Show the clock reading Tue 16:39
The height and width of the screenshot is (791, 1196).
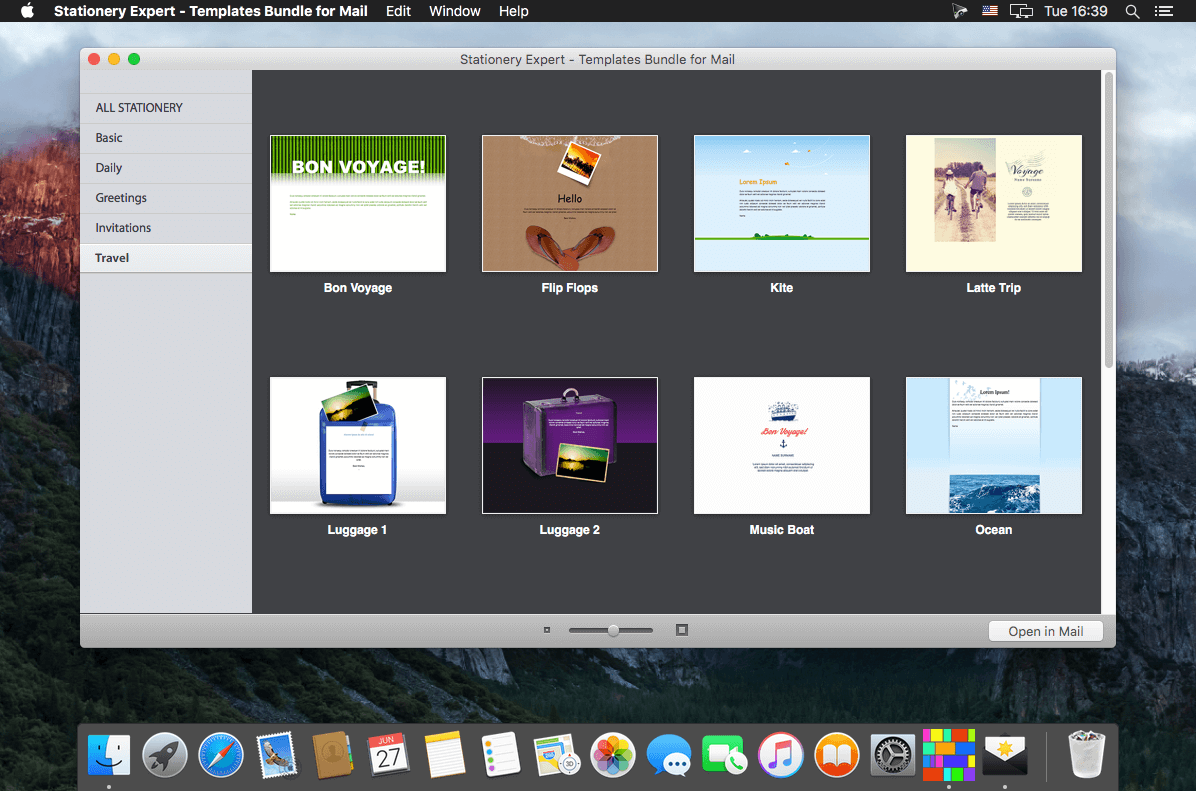point(1075,11)
